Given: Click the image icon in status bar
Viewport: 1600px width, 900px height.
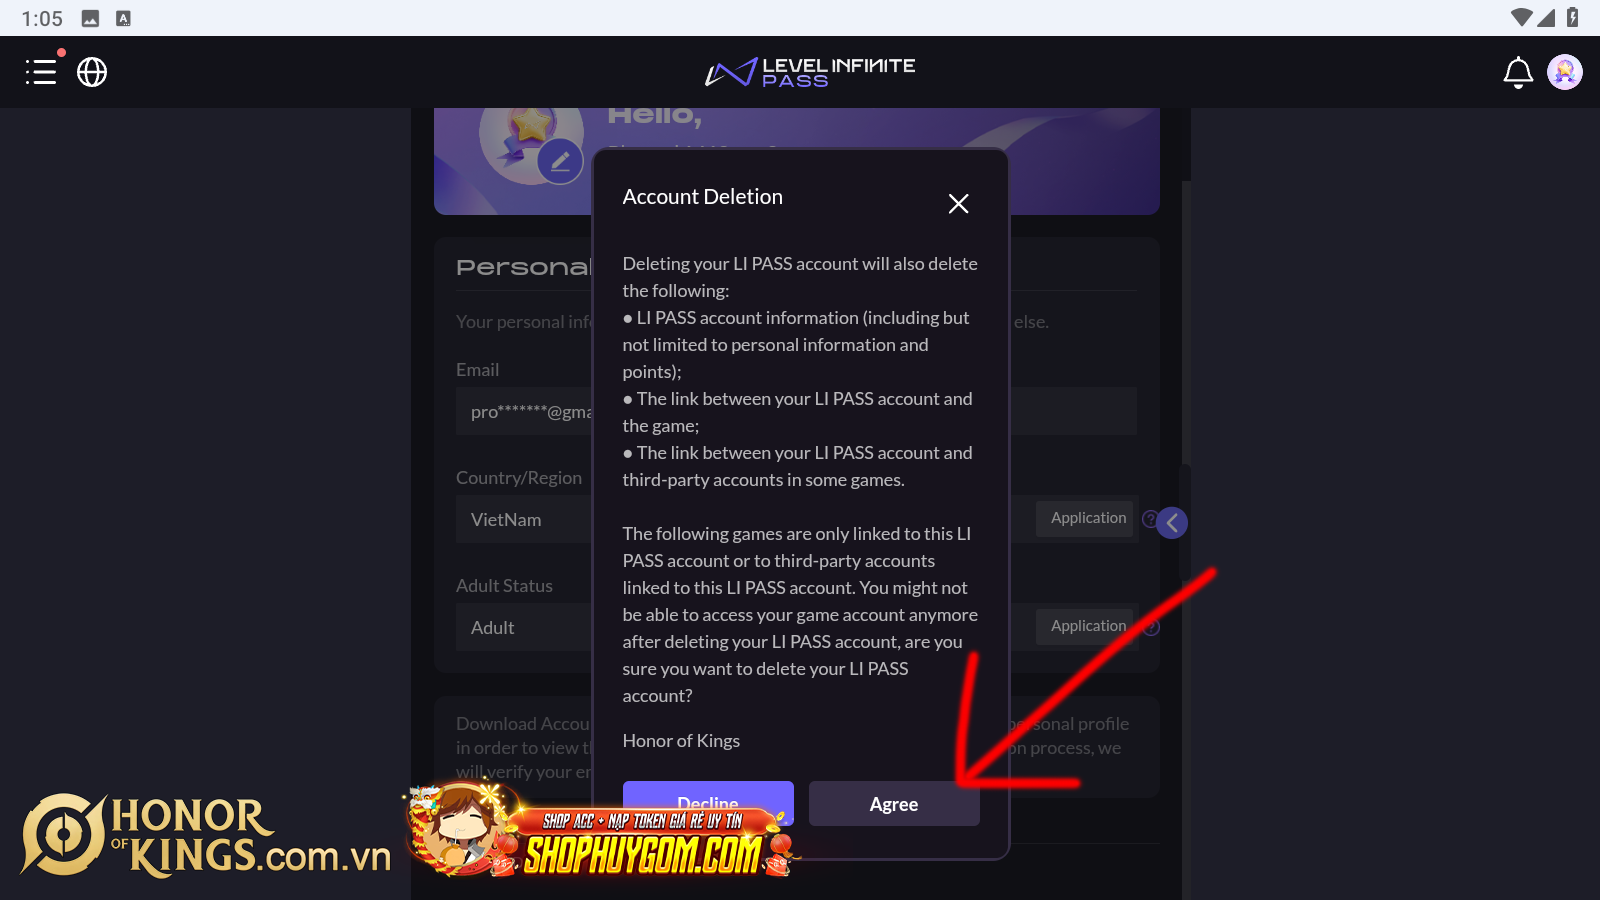Looking at the screenshot, I should 90,18.
